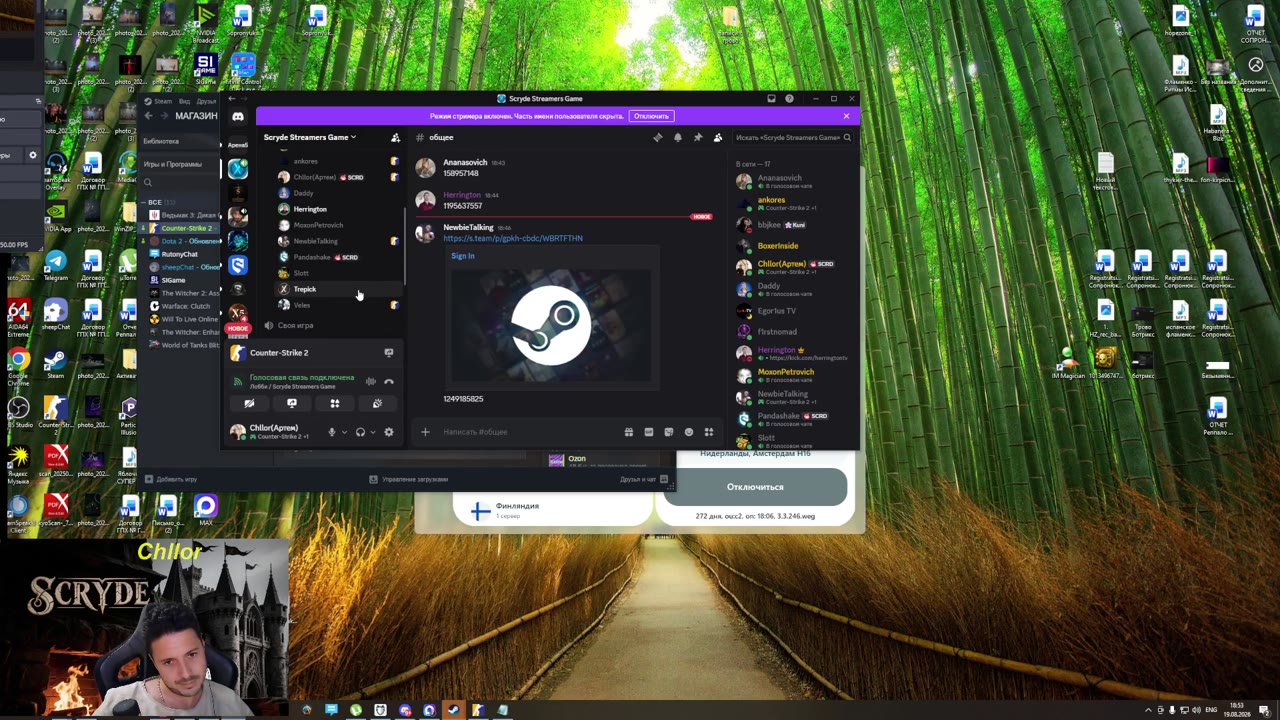
Task: Open threads in общее channel header
Action: 657,138
